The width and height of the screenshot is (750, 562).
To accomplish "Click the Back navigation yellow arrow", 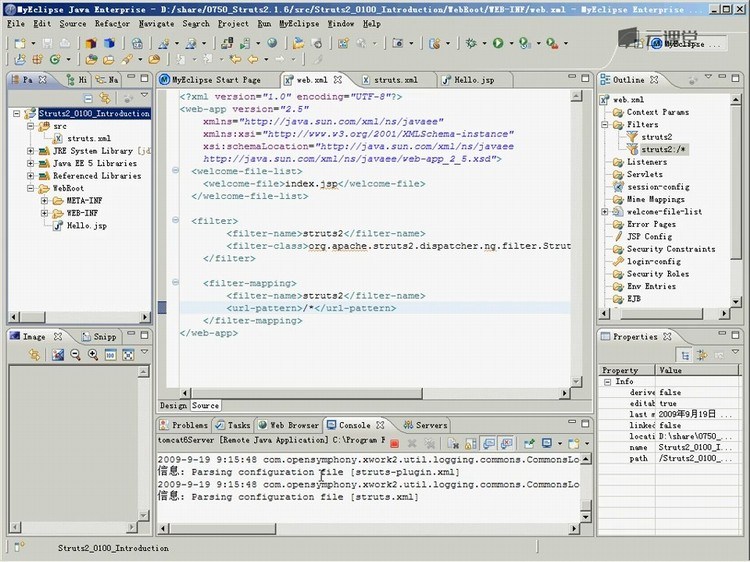I will (x=253, y=59).
